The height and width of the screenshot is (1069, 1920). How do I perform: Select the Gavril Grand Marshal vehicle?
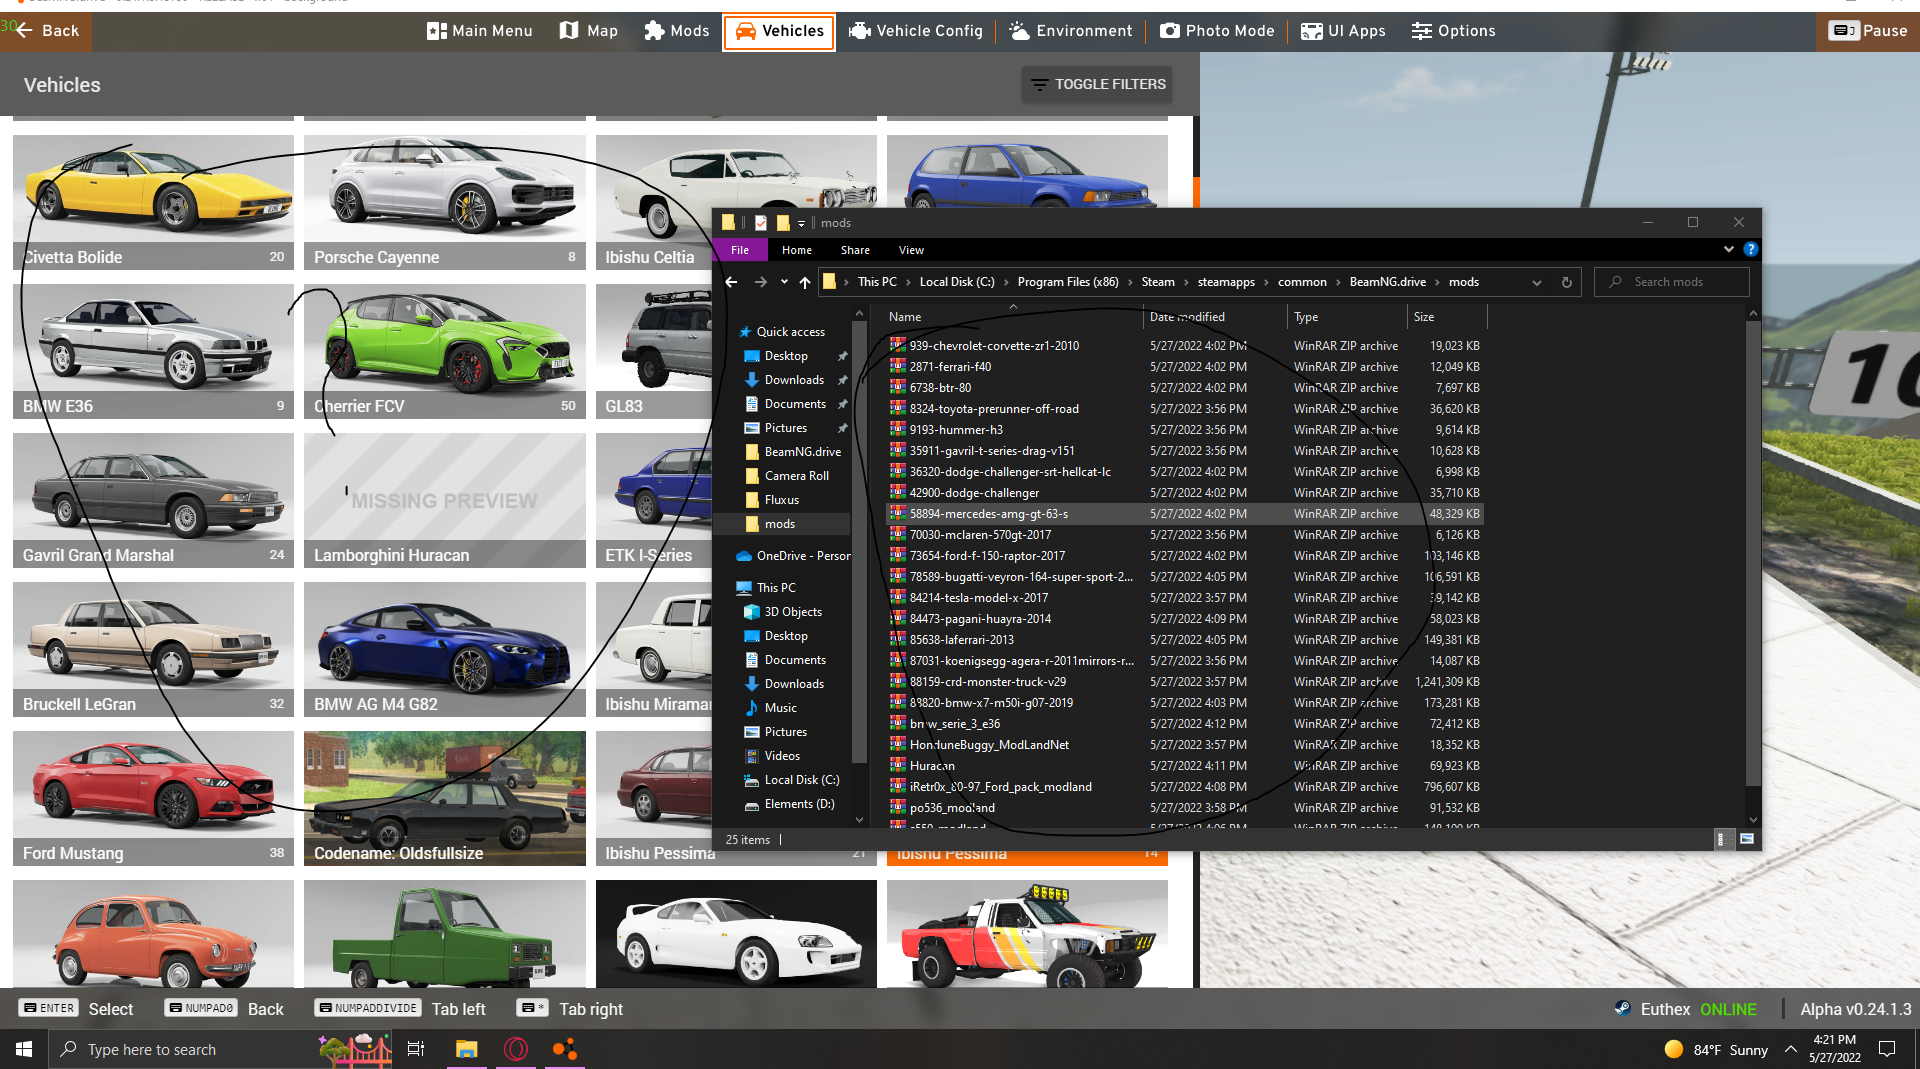[x=153, y=500]
